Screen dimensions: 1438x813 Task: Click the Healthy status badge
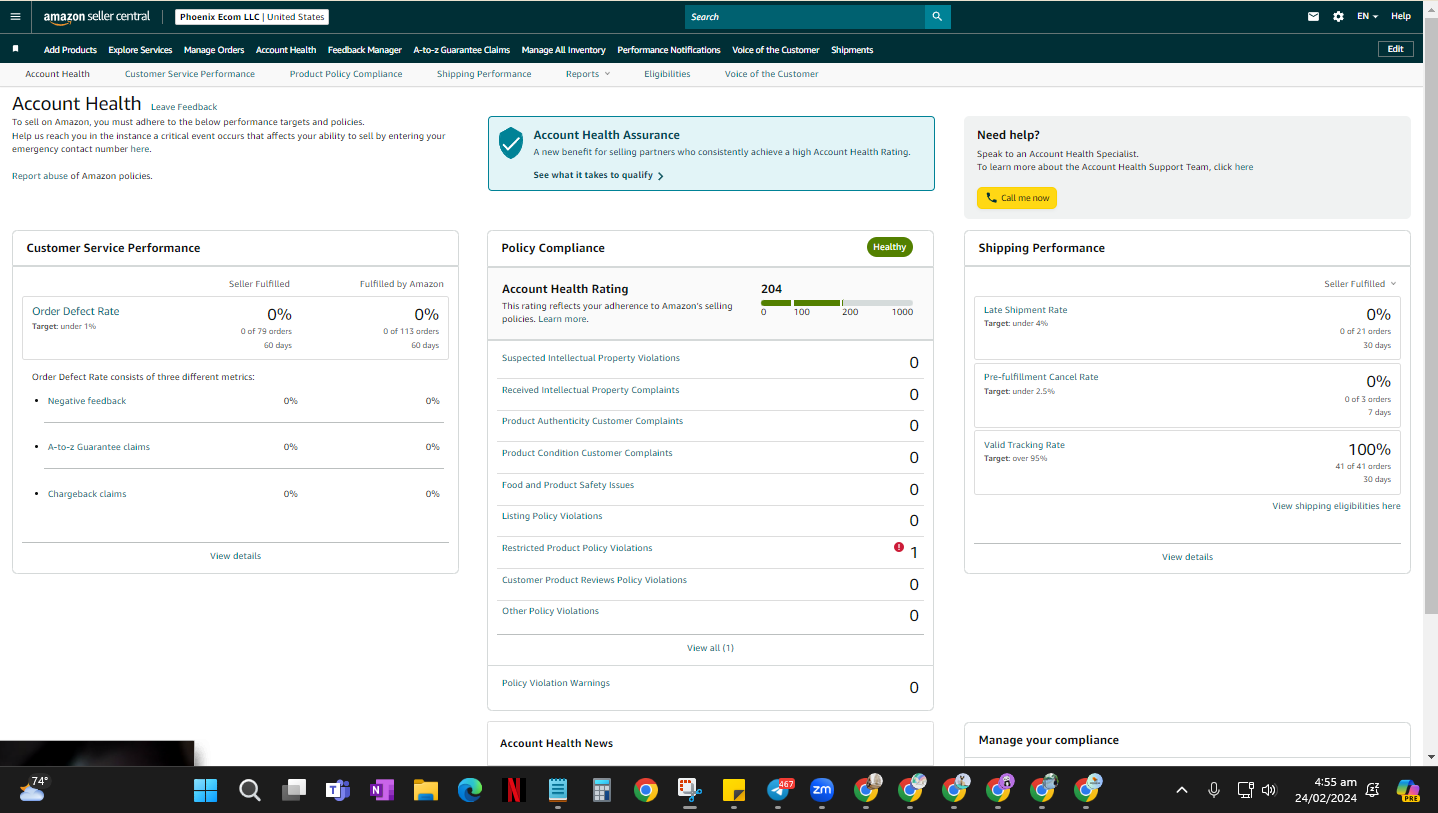tap(890, 247)
